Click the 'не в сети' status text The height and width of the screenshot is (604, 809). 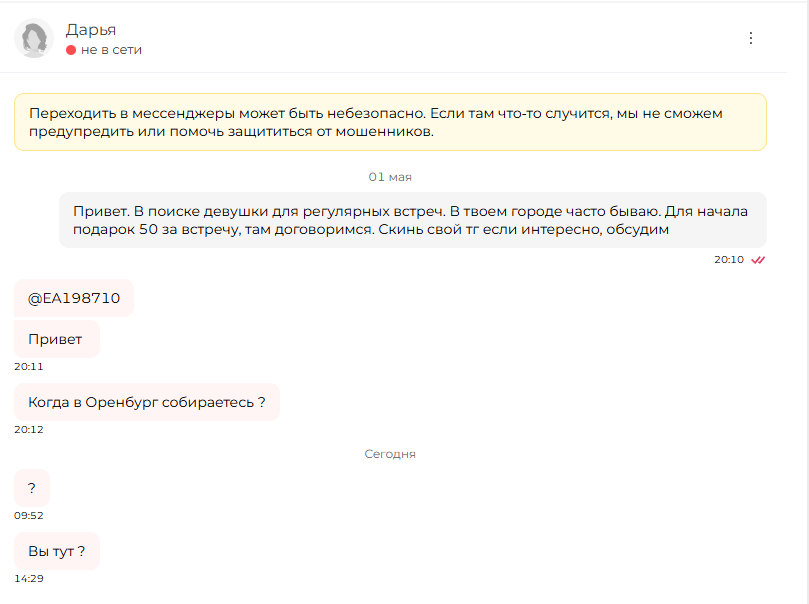(x=111, y=50)
